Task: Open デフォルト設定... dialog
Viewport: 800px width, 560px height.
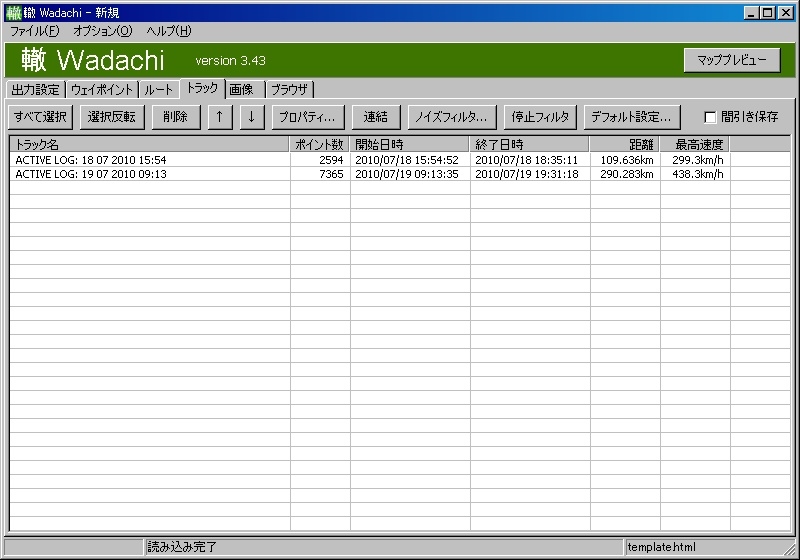Action: [x=632, y=117]
